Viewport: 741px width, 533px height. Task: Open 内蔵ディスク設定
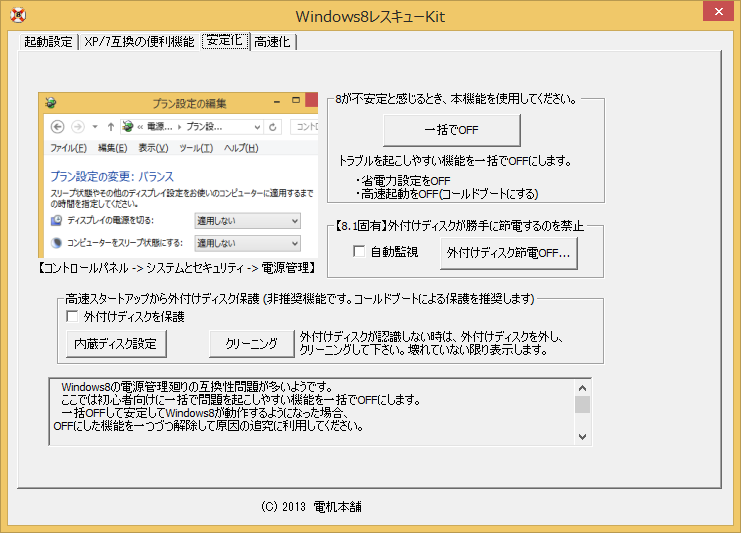[x=115, y=343]
